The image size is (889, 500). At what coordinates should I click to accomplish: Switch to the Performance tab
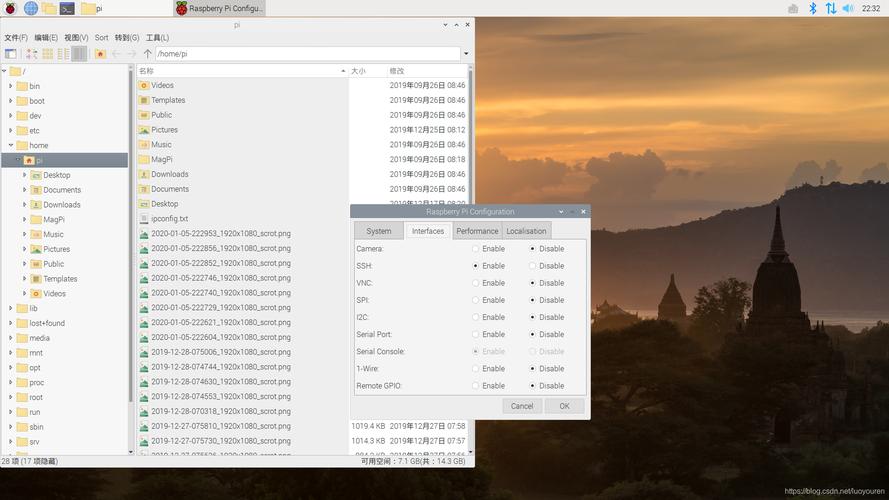[x=477, y=231]
